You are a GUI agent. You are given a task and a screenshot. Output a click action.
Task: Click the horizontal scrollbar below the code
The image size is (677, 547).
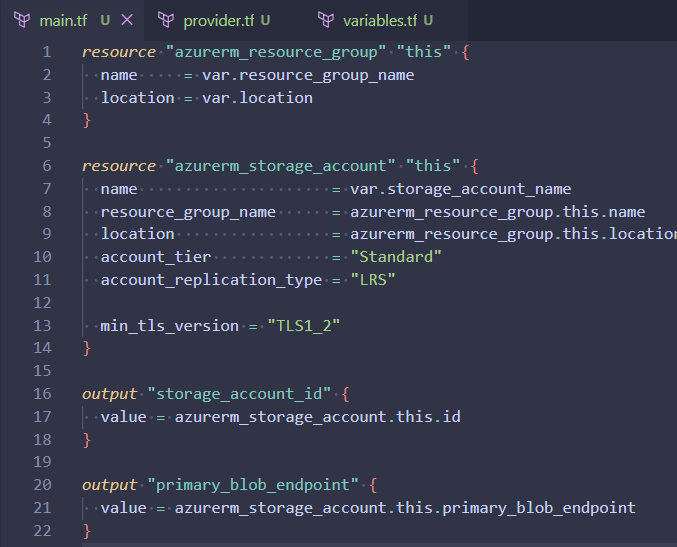click(379, 545)
